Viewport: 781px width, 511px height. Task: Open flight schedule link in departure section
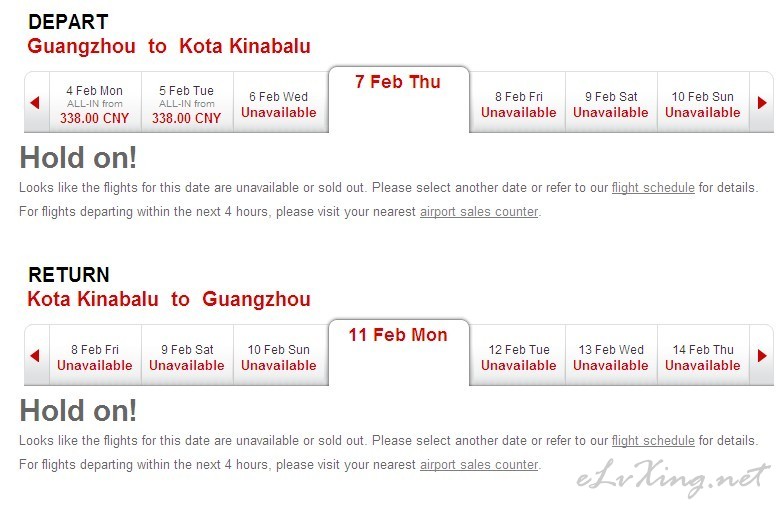[653, 188]
